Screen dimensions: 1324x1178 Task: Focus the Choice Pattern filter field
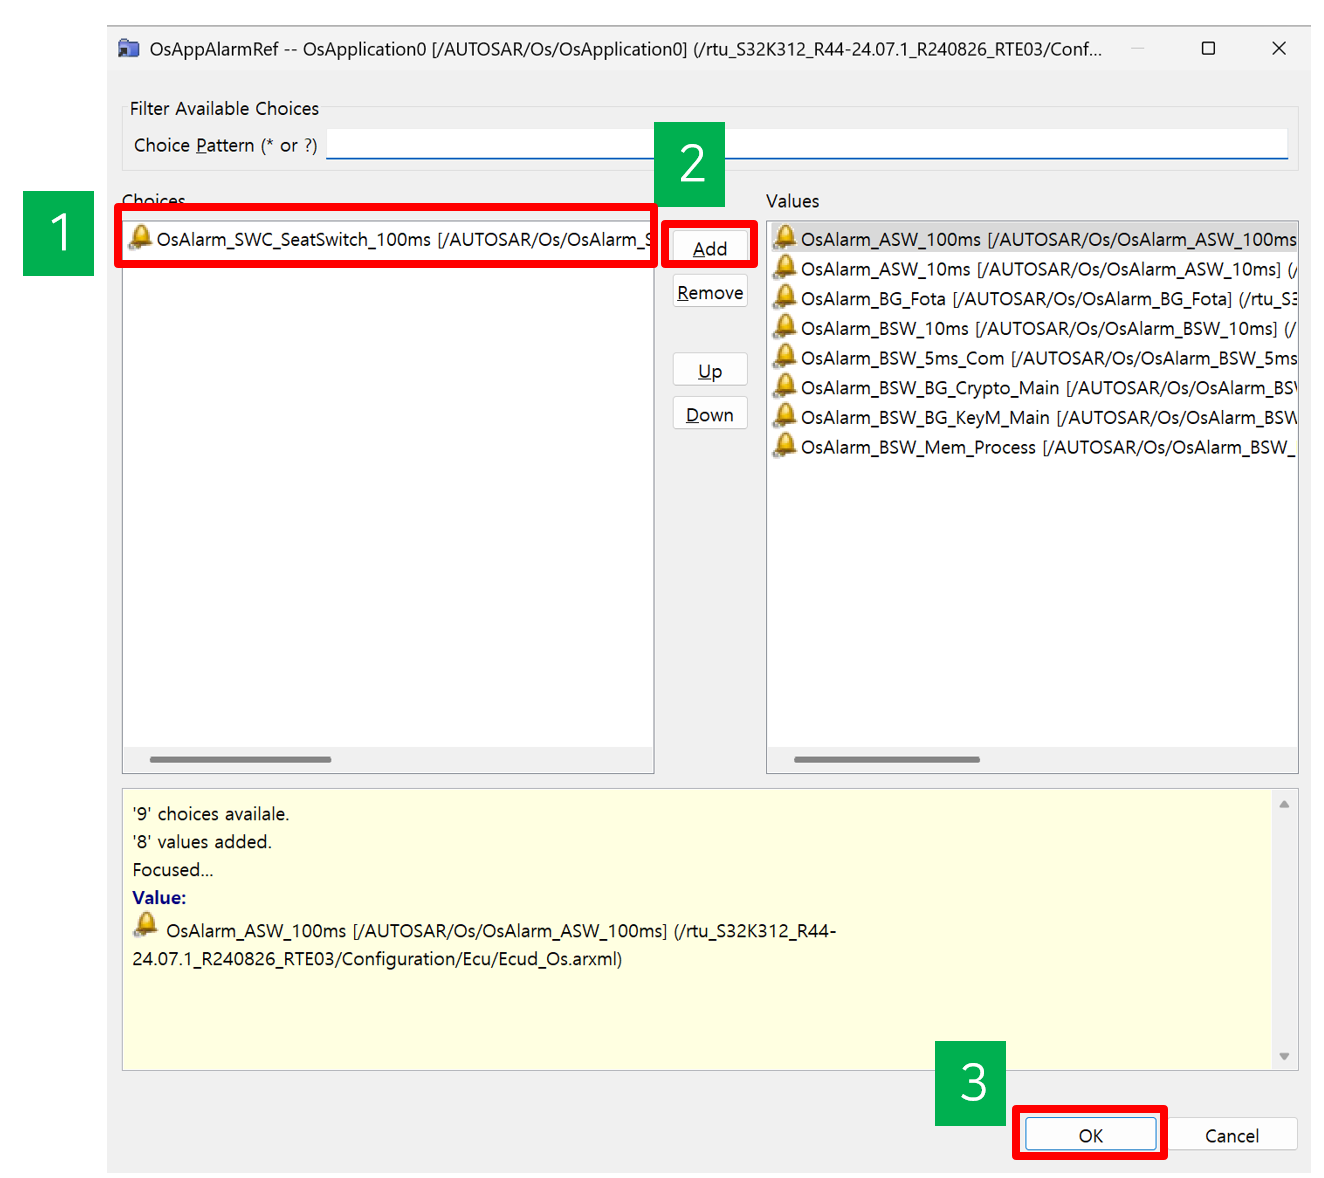[806, 144]
